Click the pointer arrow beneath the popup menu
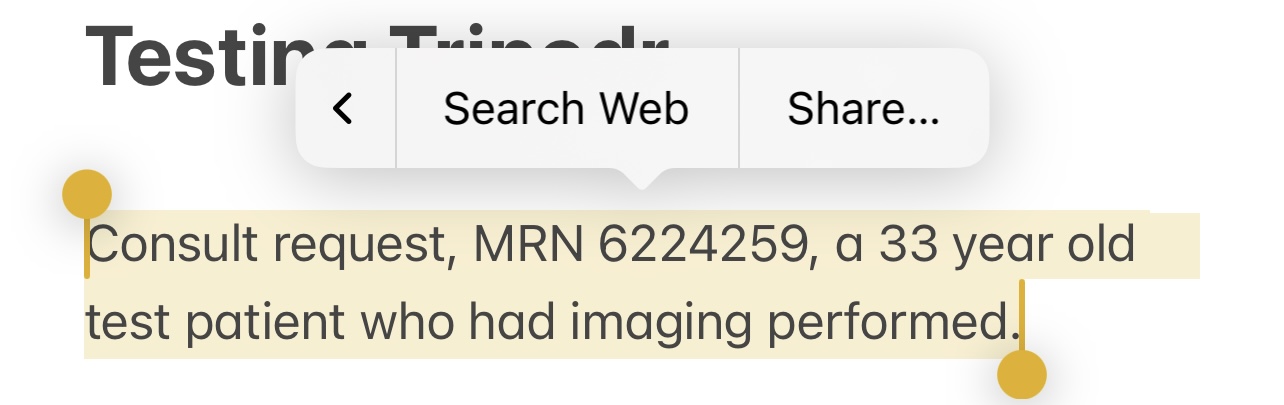Screen dimensions: 1284x405 (x=642, y=180)
